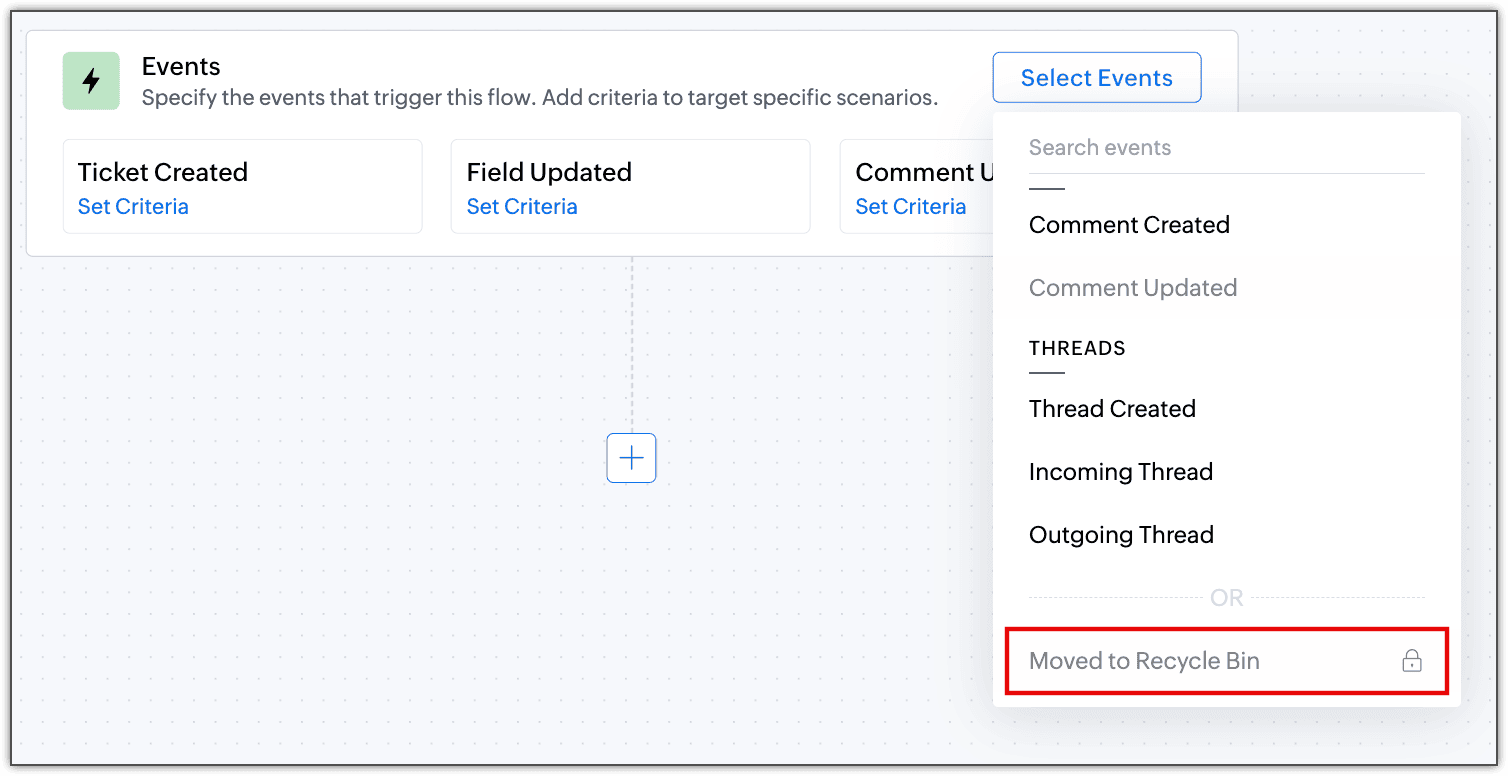This screenshot has width=1508, height=776.
Task: Set Criteria for Ticket Created
Action: pos(133,207)
